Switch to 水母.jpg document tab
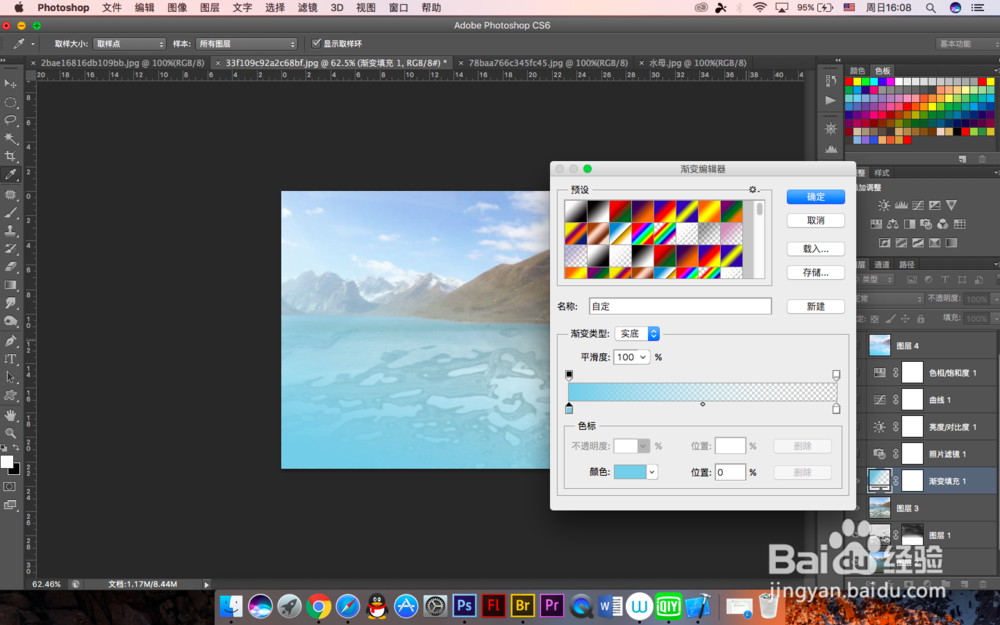This screenshot has height=625, width=1000. [x=697, y=62]
